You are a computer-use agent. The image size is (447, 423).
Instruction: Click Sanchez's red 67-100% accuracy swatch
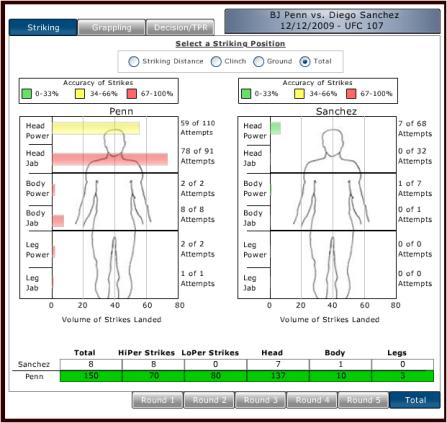click(351, 94)
